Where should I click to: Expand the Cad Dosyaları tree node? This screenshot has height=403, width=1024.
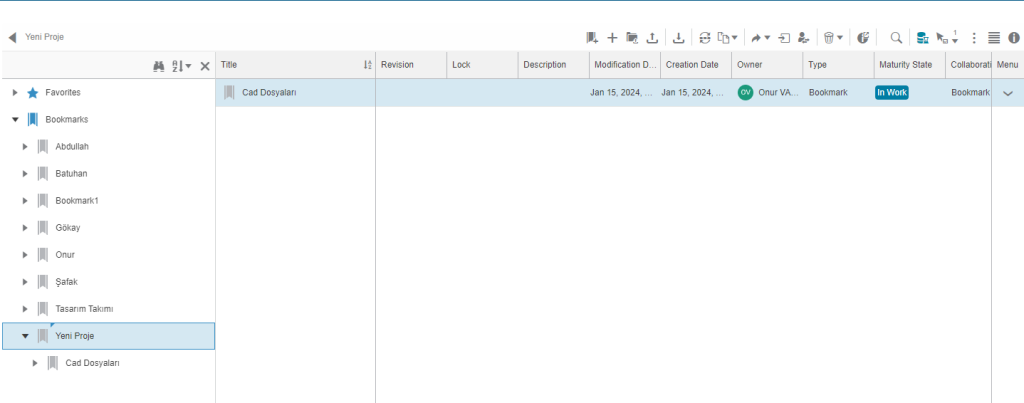coord(35,363)
